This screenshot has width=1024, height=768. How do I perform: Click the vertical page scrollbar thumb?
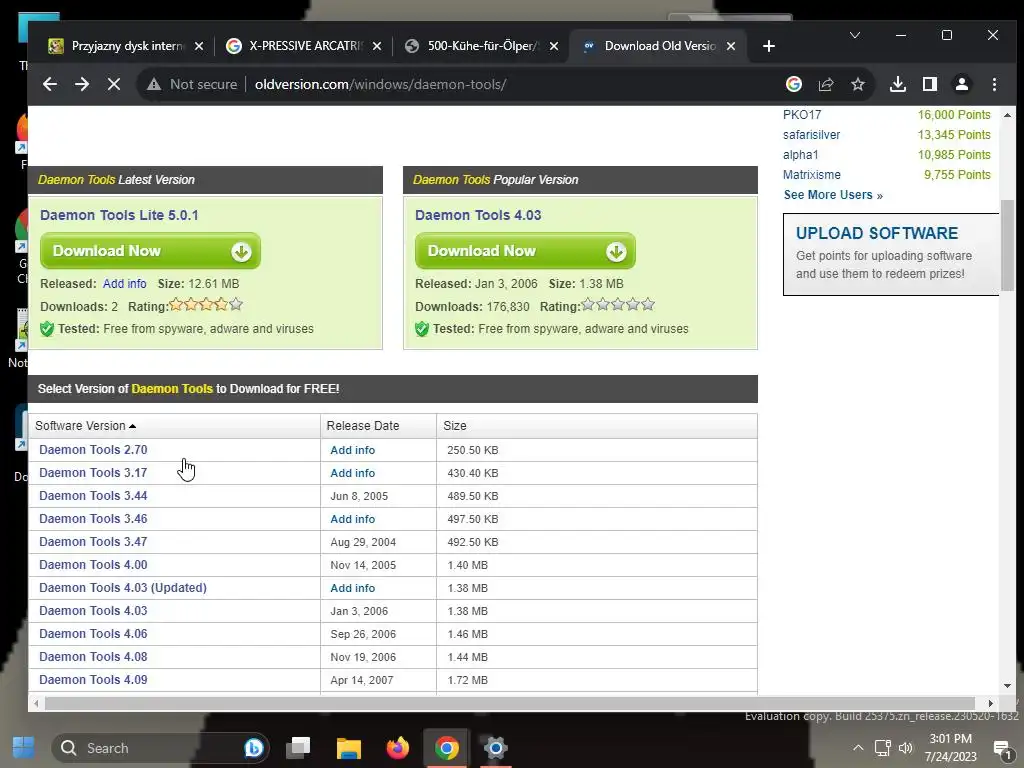1008,245
